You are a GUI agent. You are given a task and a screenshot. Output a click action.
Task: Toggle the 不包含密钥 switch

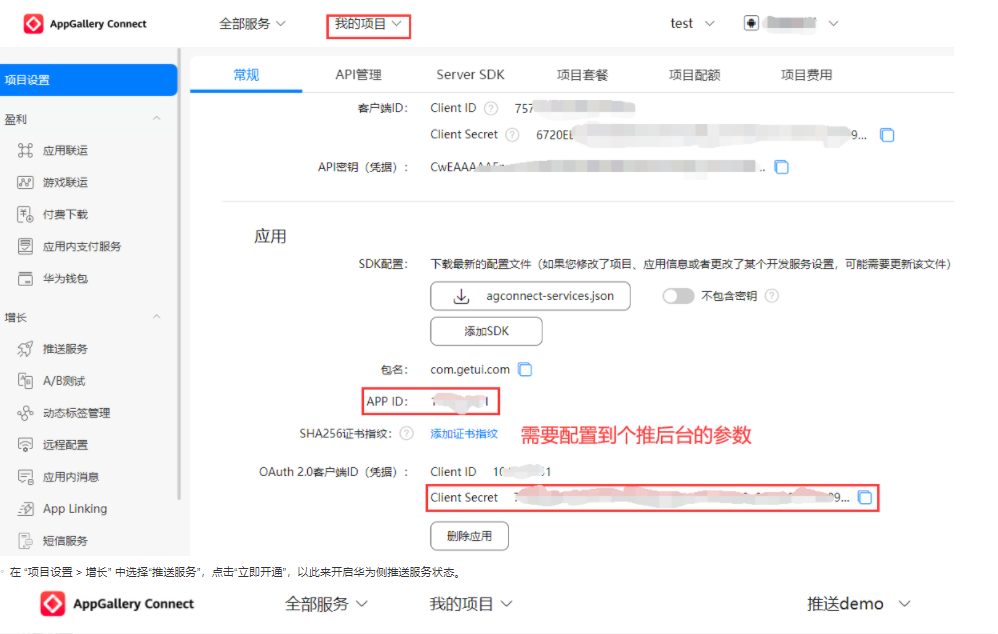tap(678, 296)
